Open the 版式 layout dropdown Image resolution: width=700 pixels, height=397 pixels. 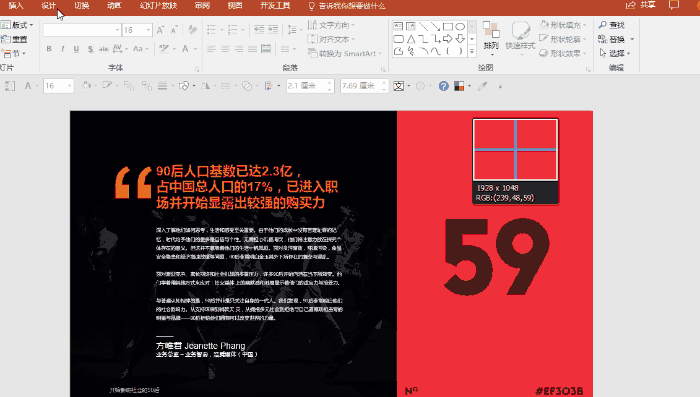(17, 25)
